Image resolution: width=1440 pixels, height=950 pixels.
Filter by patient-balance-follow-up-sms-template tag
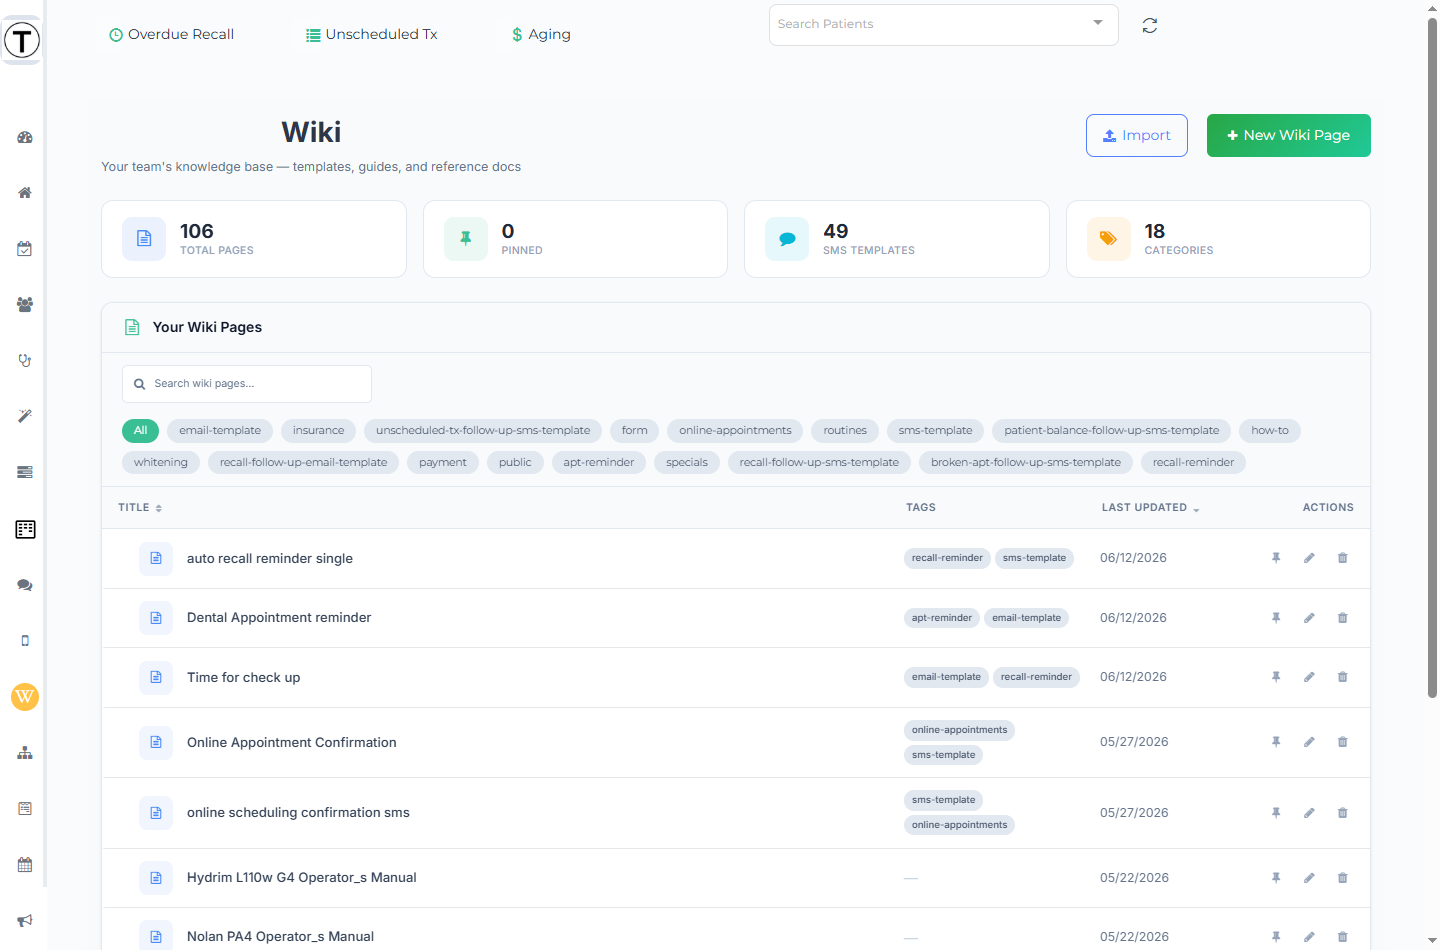pos(1112,431)
